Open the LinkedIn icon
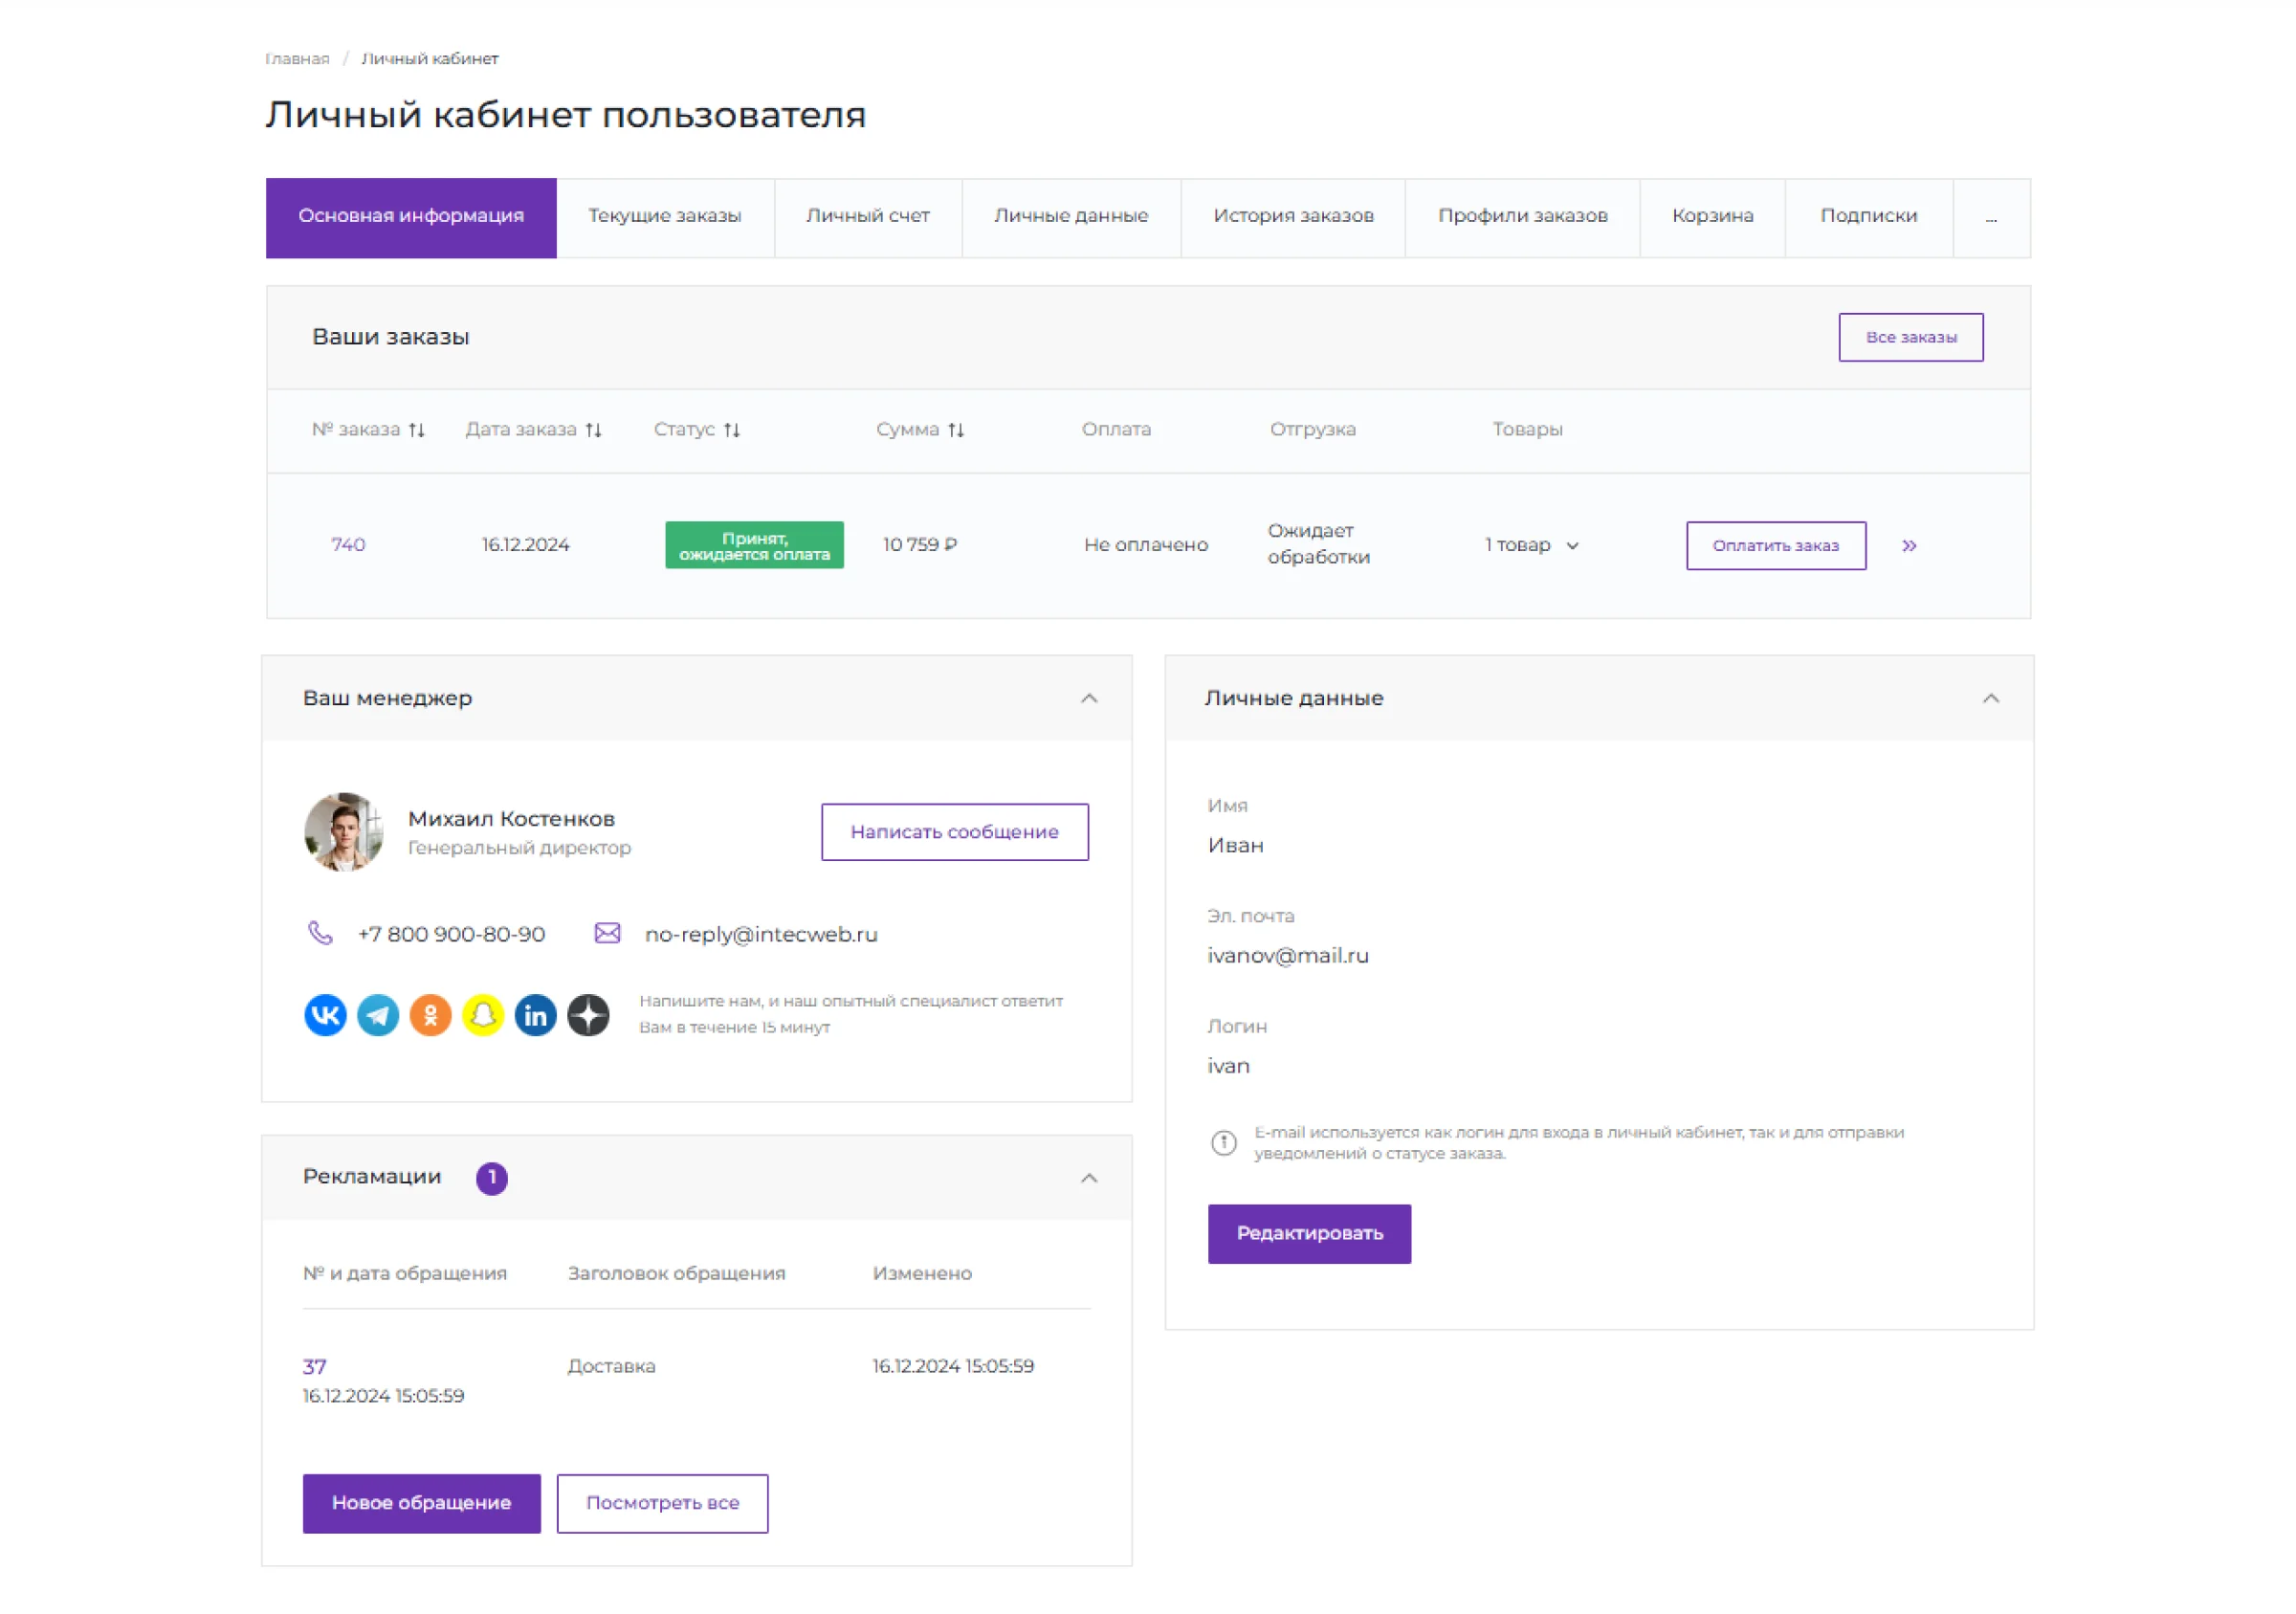This screenshot has height=1614, width=2296. point(536,1015)
